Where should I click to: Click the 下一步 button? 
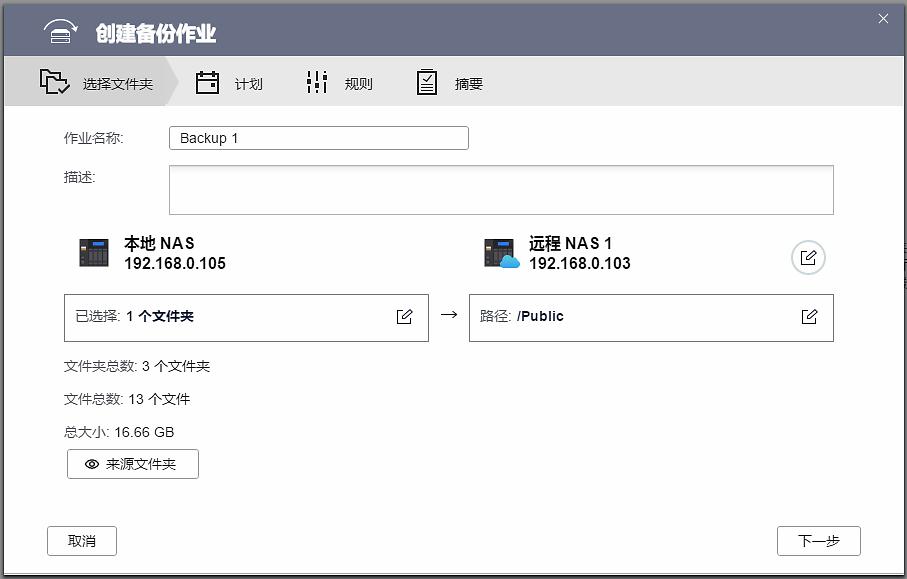point(819,540)
